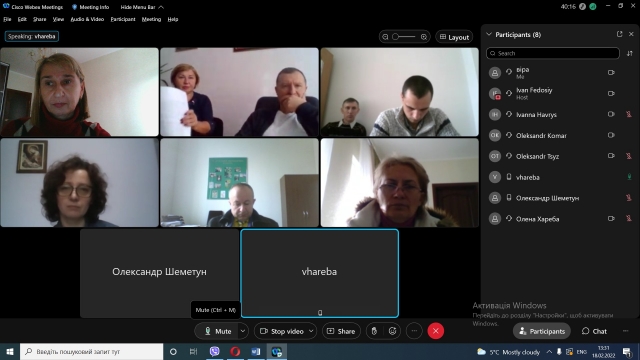Open the Edit menu
640x360 pixels.
pos(22,19)
